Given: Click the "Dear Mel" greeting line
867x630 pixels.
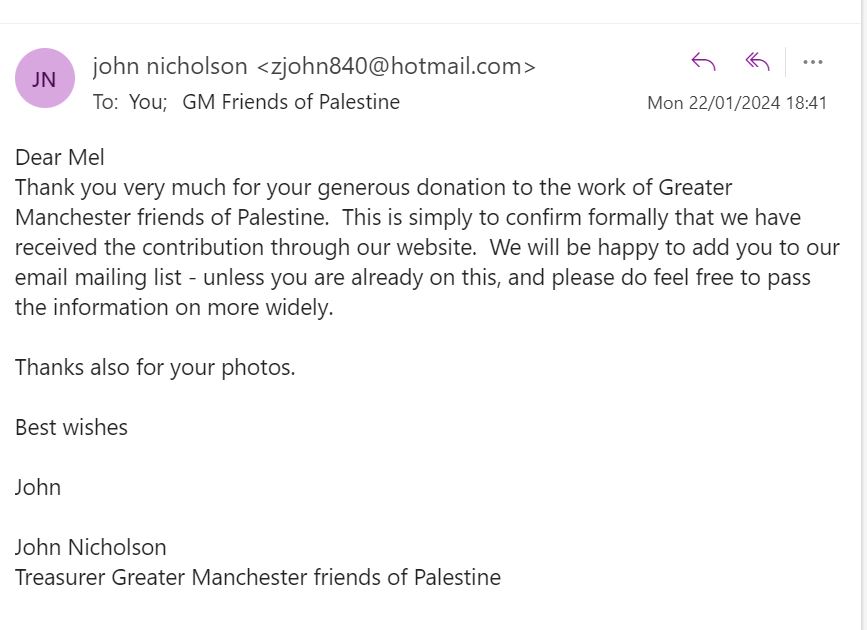Looking at the screenshot, I should coord(60,157).
